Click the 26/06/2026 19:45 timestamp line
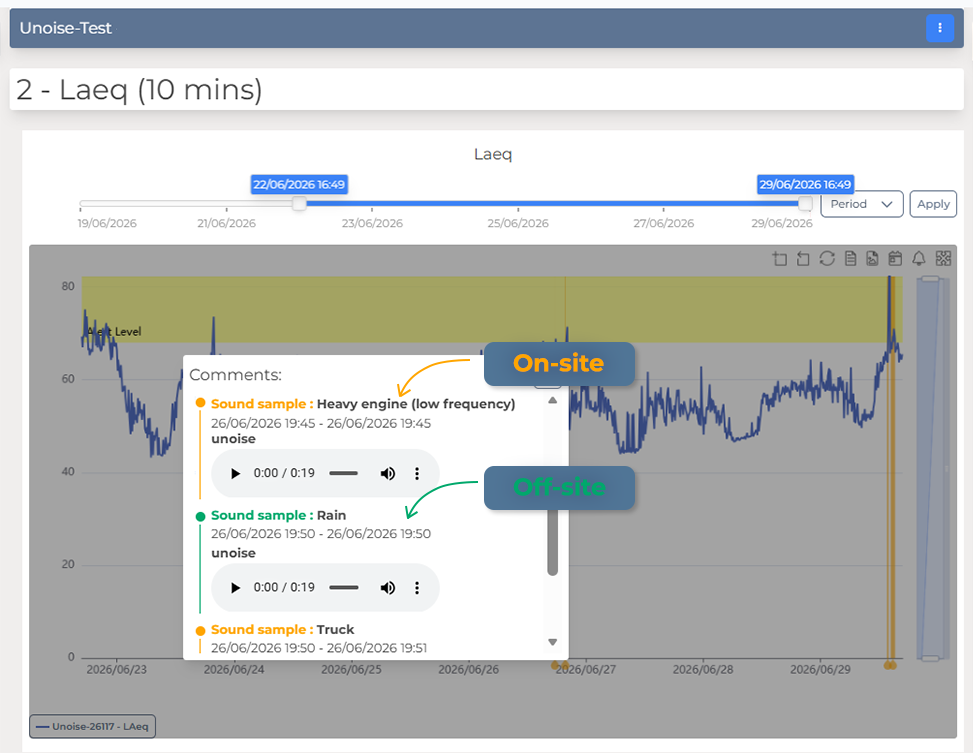 (x=321, y=423)
